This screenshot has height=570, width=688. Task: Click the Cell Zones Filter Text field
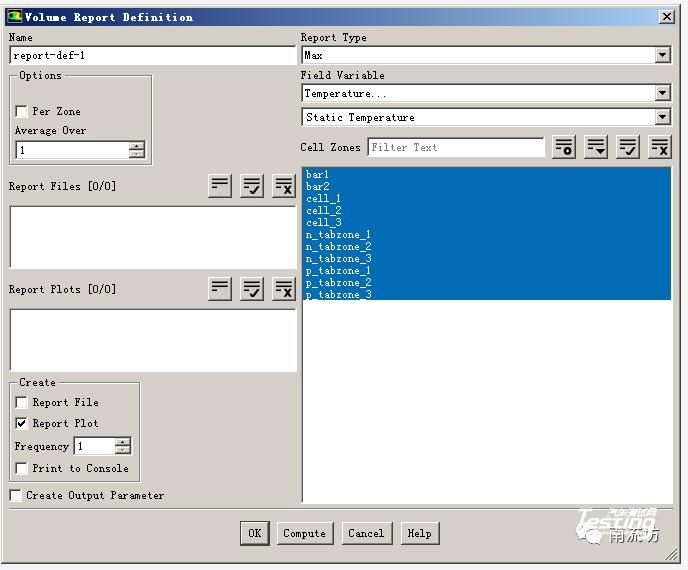tap(456, 147)
